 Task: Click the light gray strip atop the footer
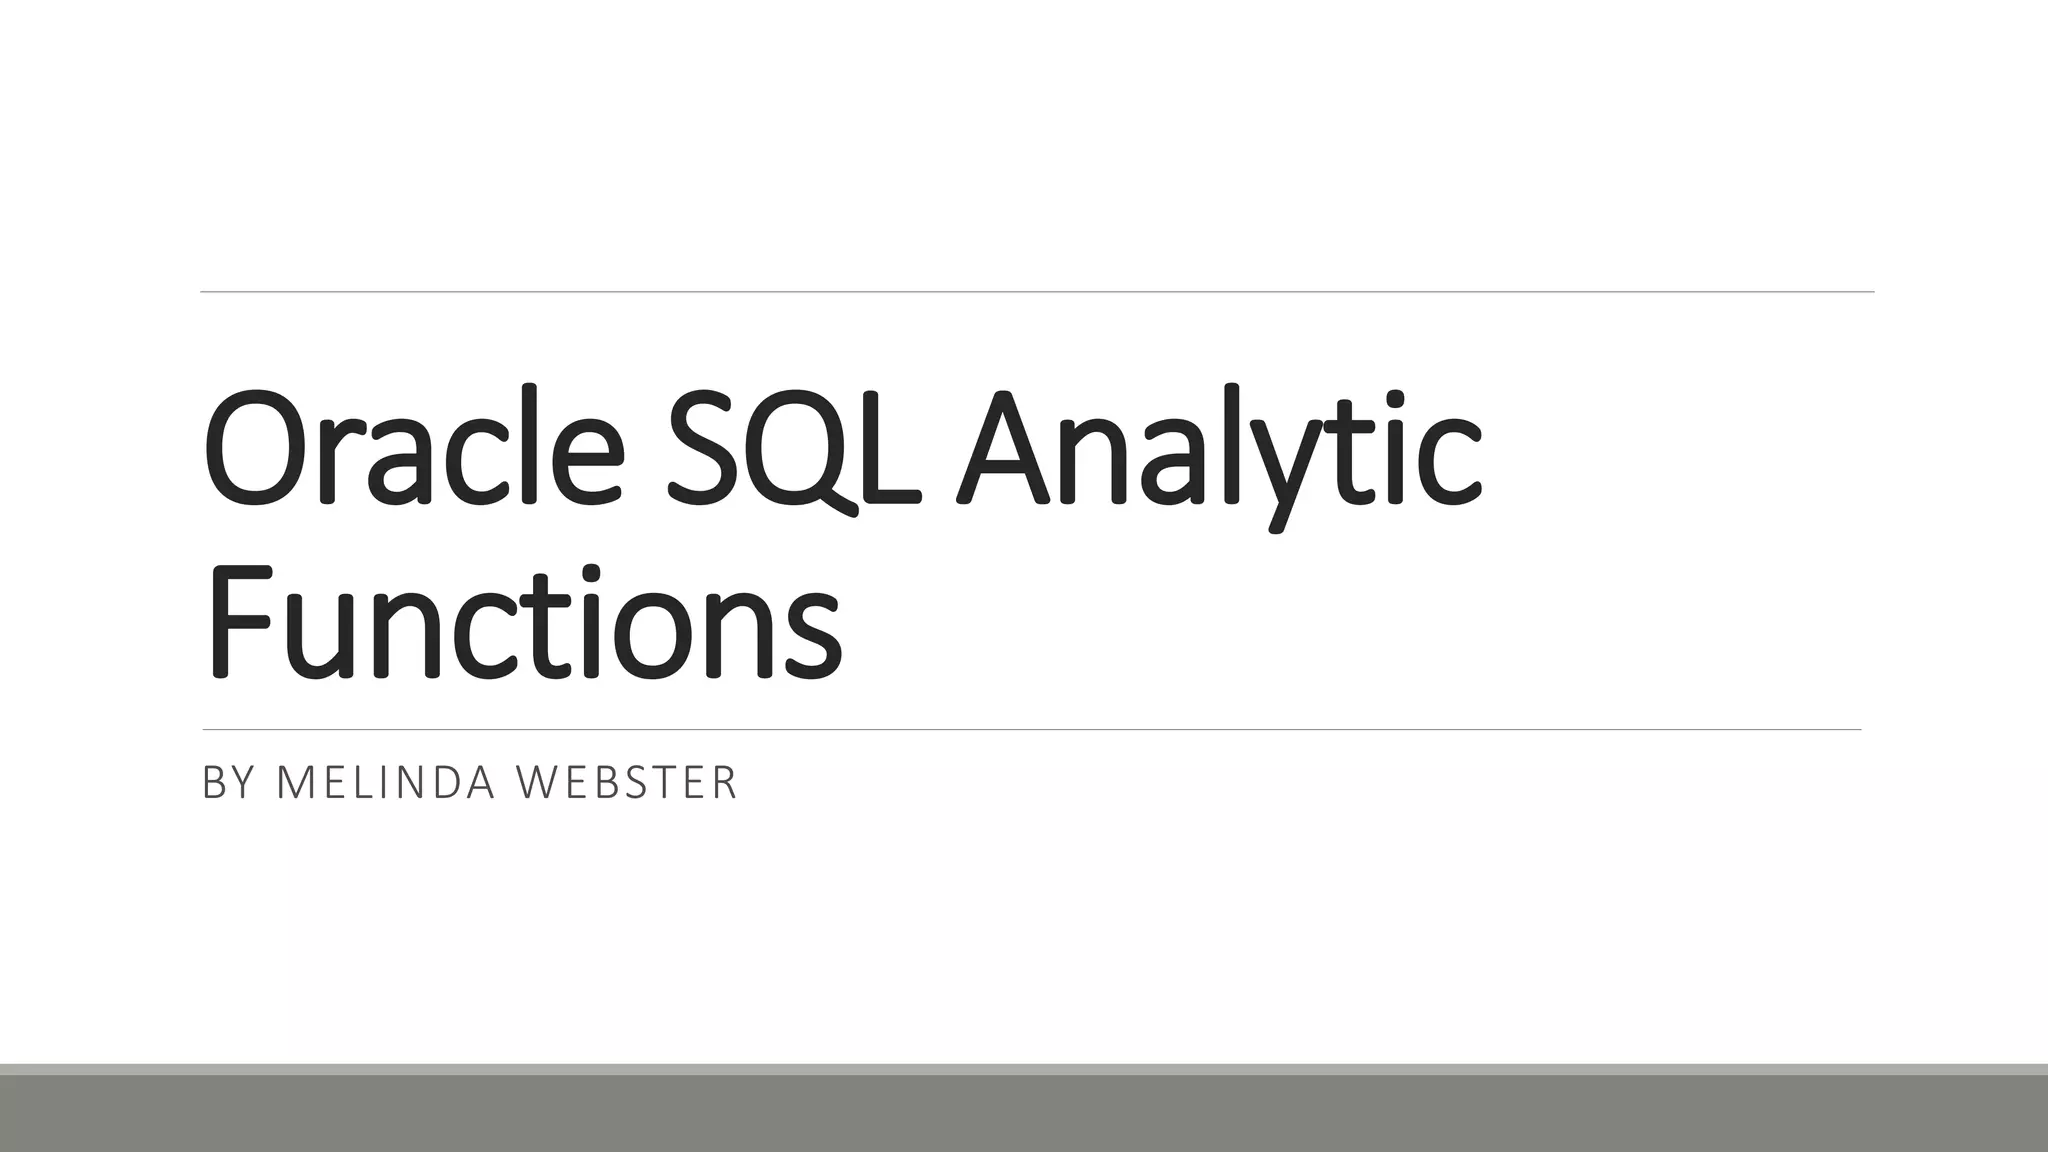pos(1024,1069)
